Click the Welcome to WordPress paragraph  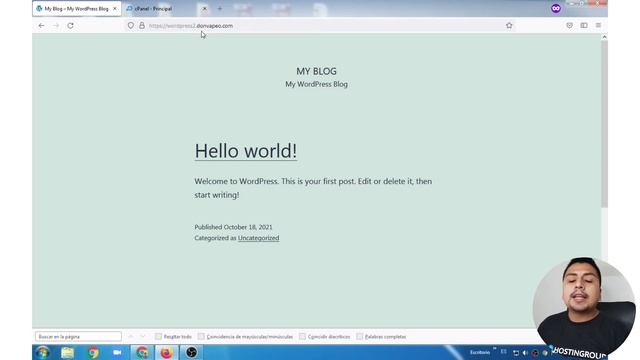click(313, 188)
